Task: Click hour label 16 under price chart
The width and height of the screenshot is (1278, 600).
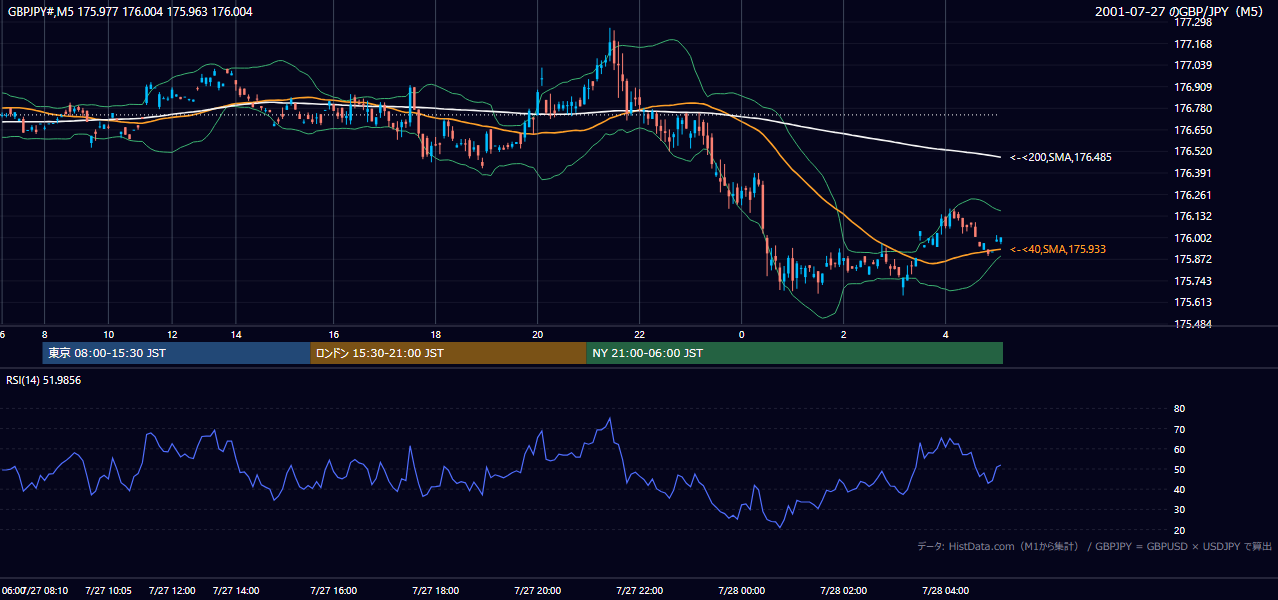Action: (x=334, y=334)
